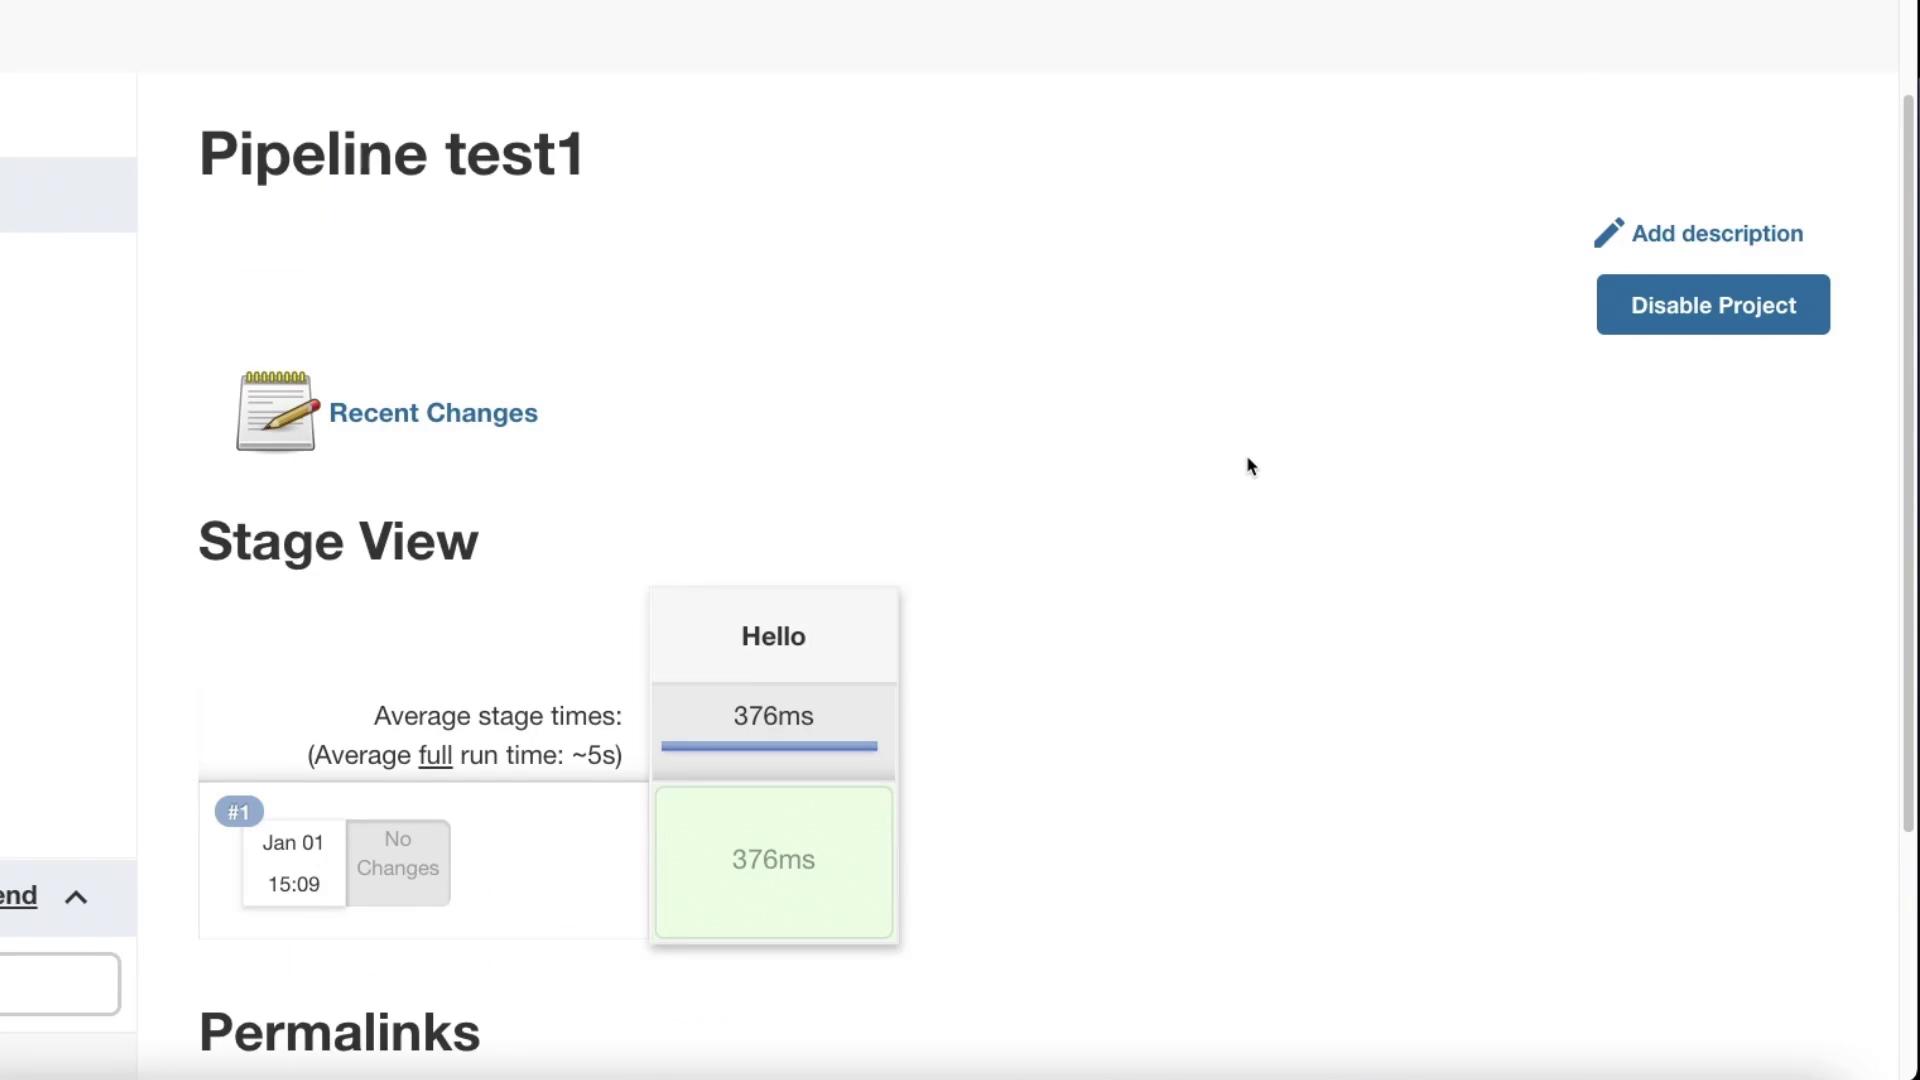This screenshot has width=1920, height=1080.
Task: Click the underlined word "full" in run time
Action: pyautogui.click(x=435, y=755)
